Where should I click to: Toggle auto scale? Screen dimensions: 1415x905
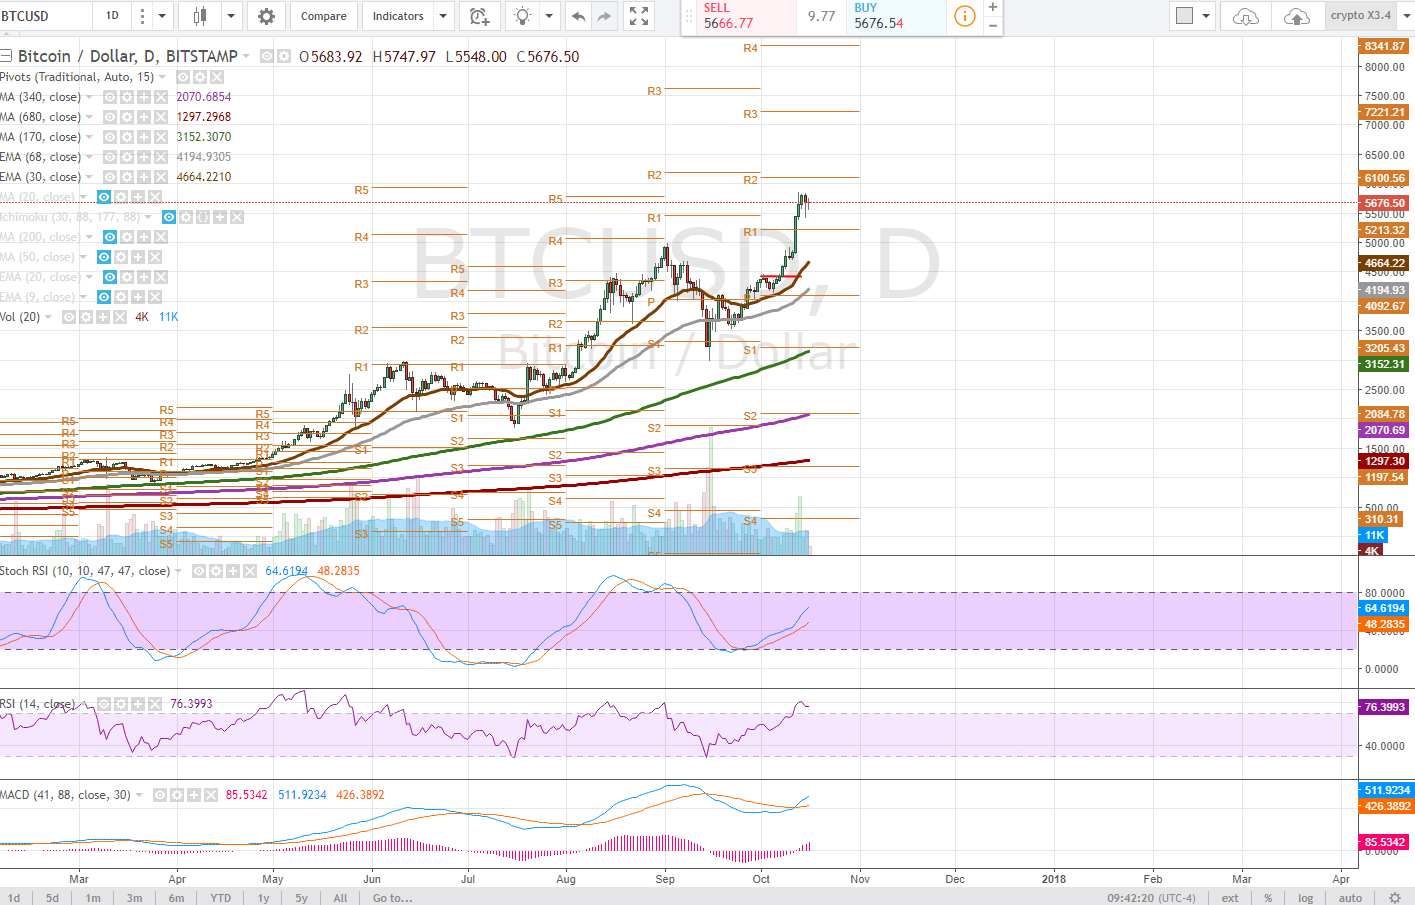1350,898
